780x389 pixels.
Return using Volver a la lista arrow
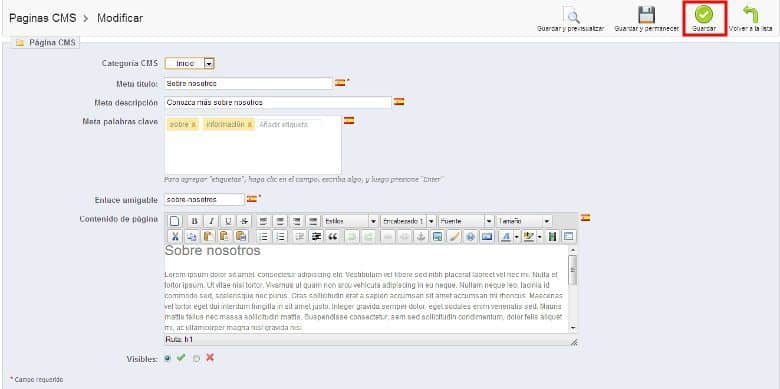pos(750,15)
